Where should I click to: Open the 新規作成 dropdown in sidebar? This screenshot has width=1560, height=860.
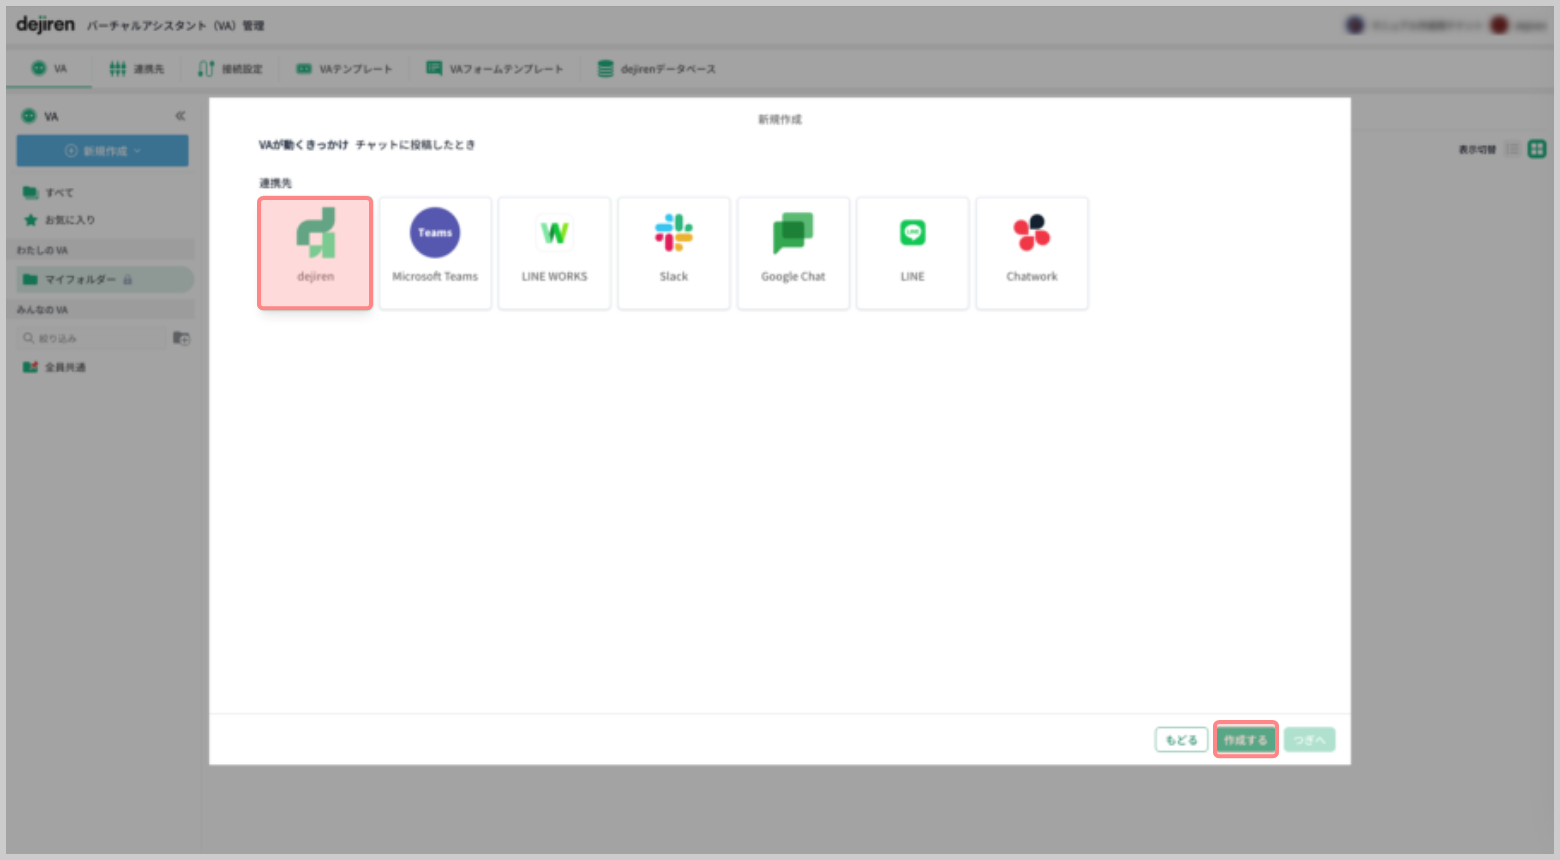[x=102, y=151]
